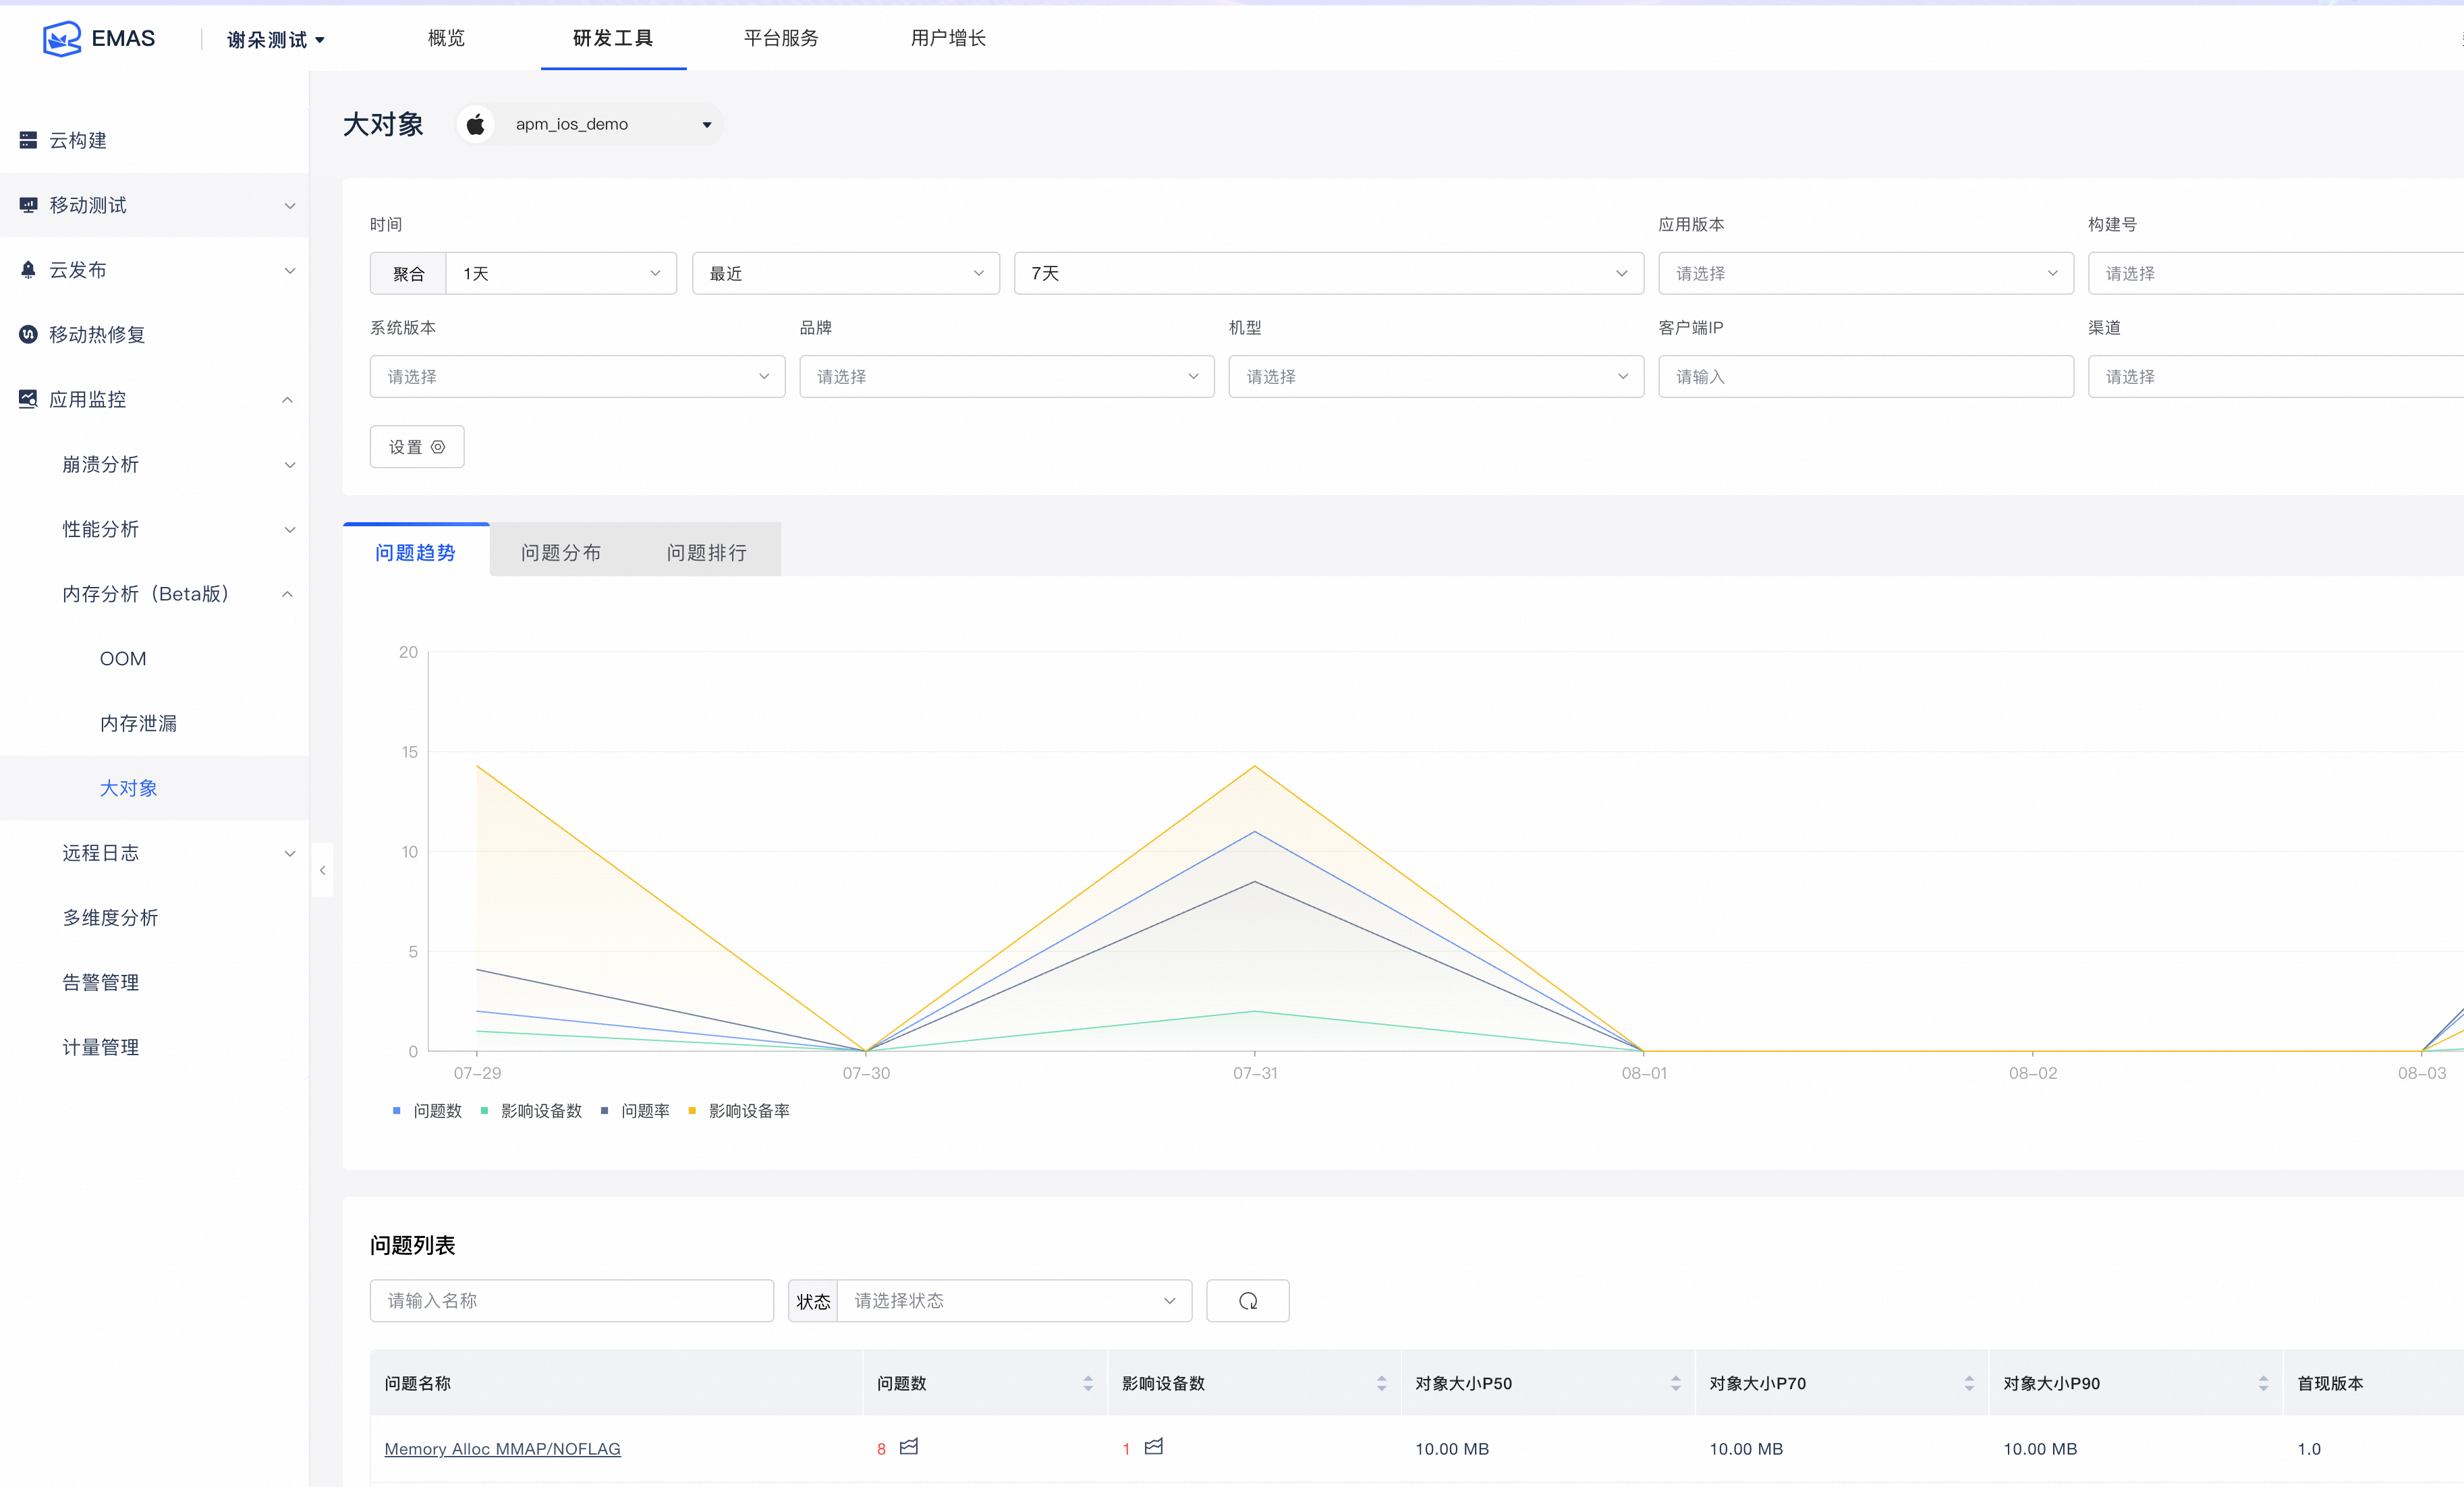Click the 构建号 select field

click(2276, 273)
